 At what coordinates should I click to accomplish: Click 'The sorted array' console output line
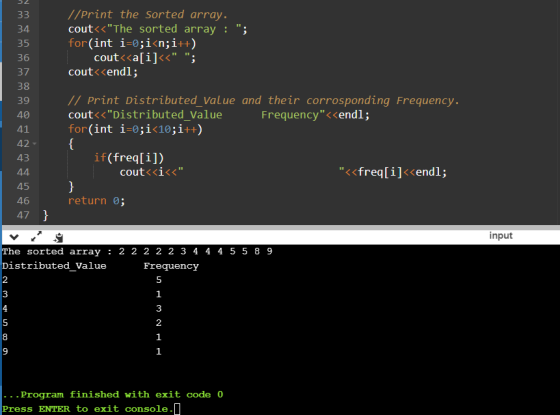pos(137,251)
